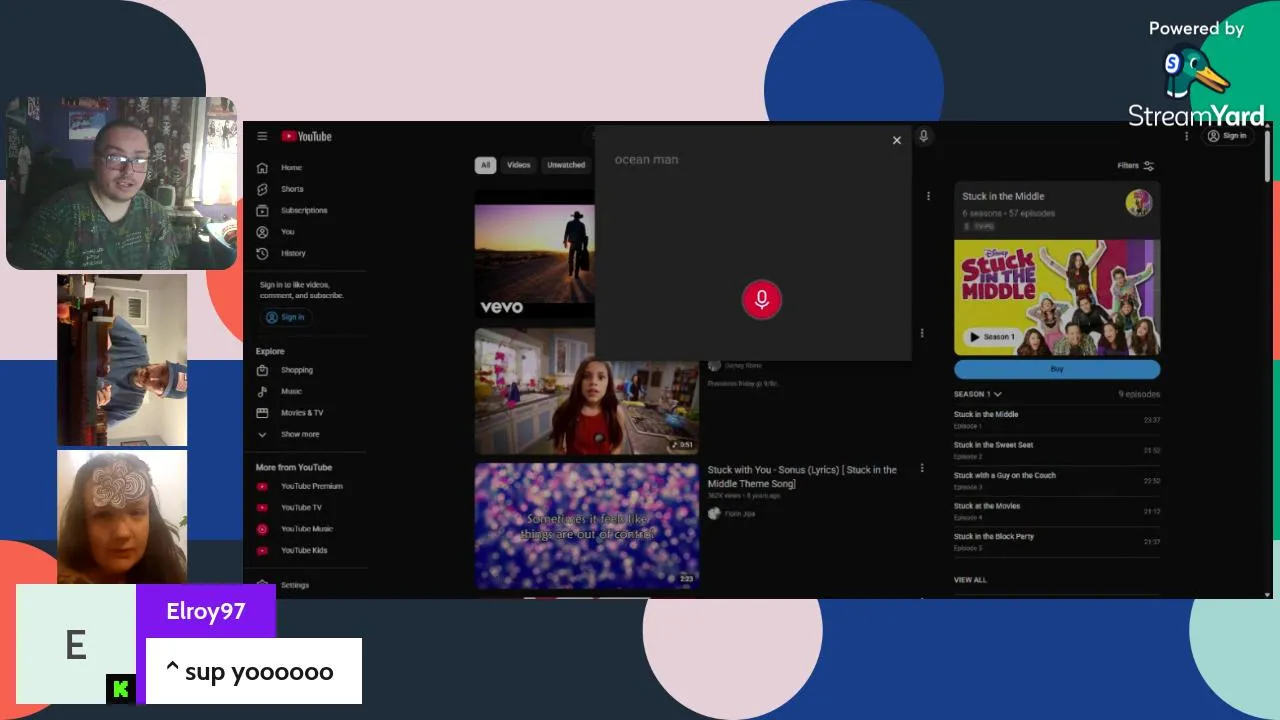Screen dimensions: 1280x720
Task: Click the YouTube logo
Action: coord(306,136)
